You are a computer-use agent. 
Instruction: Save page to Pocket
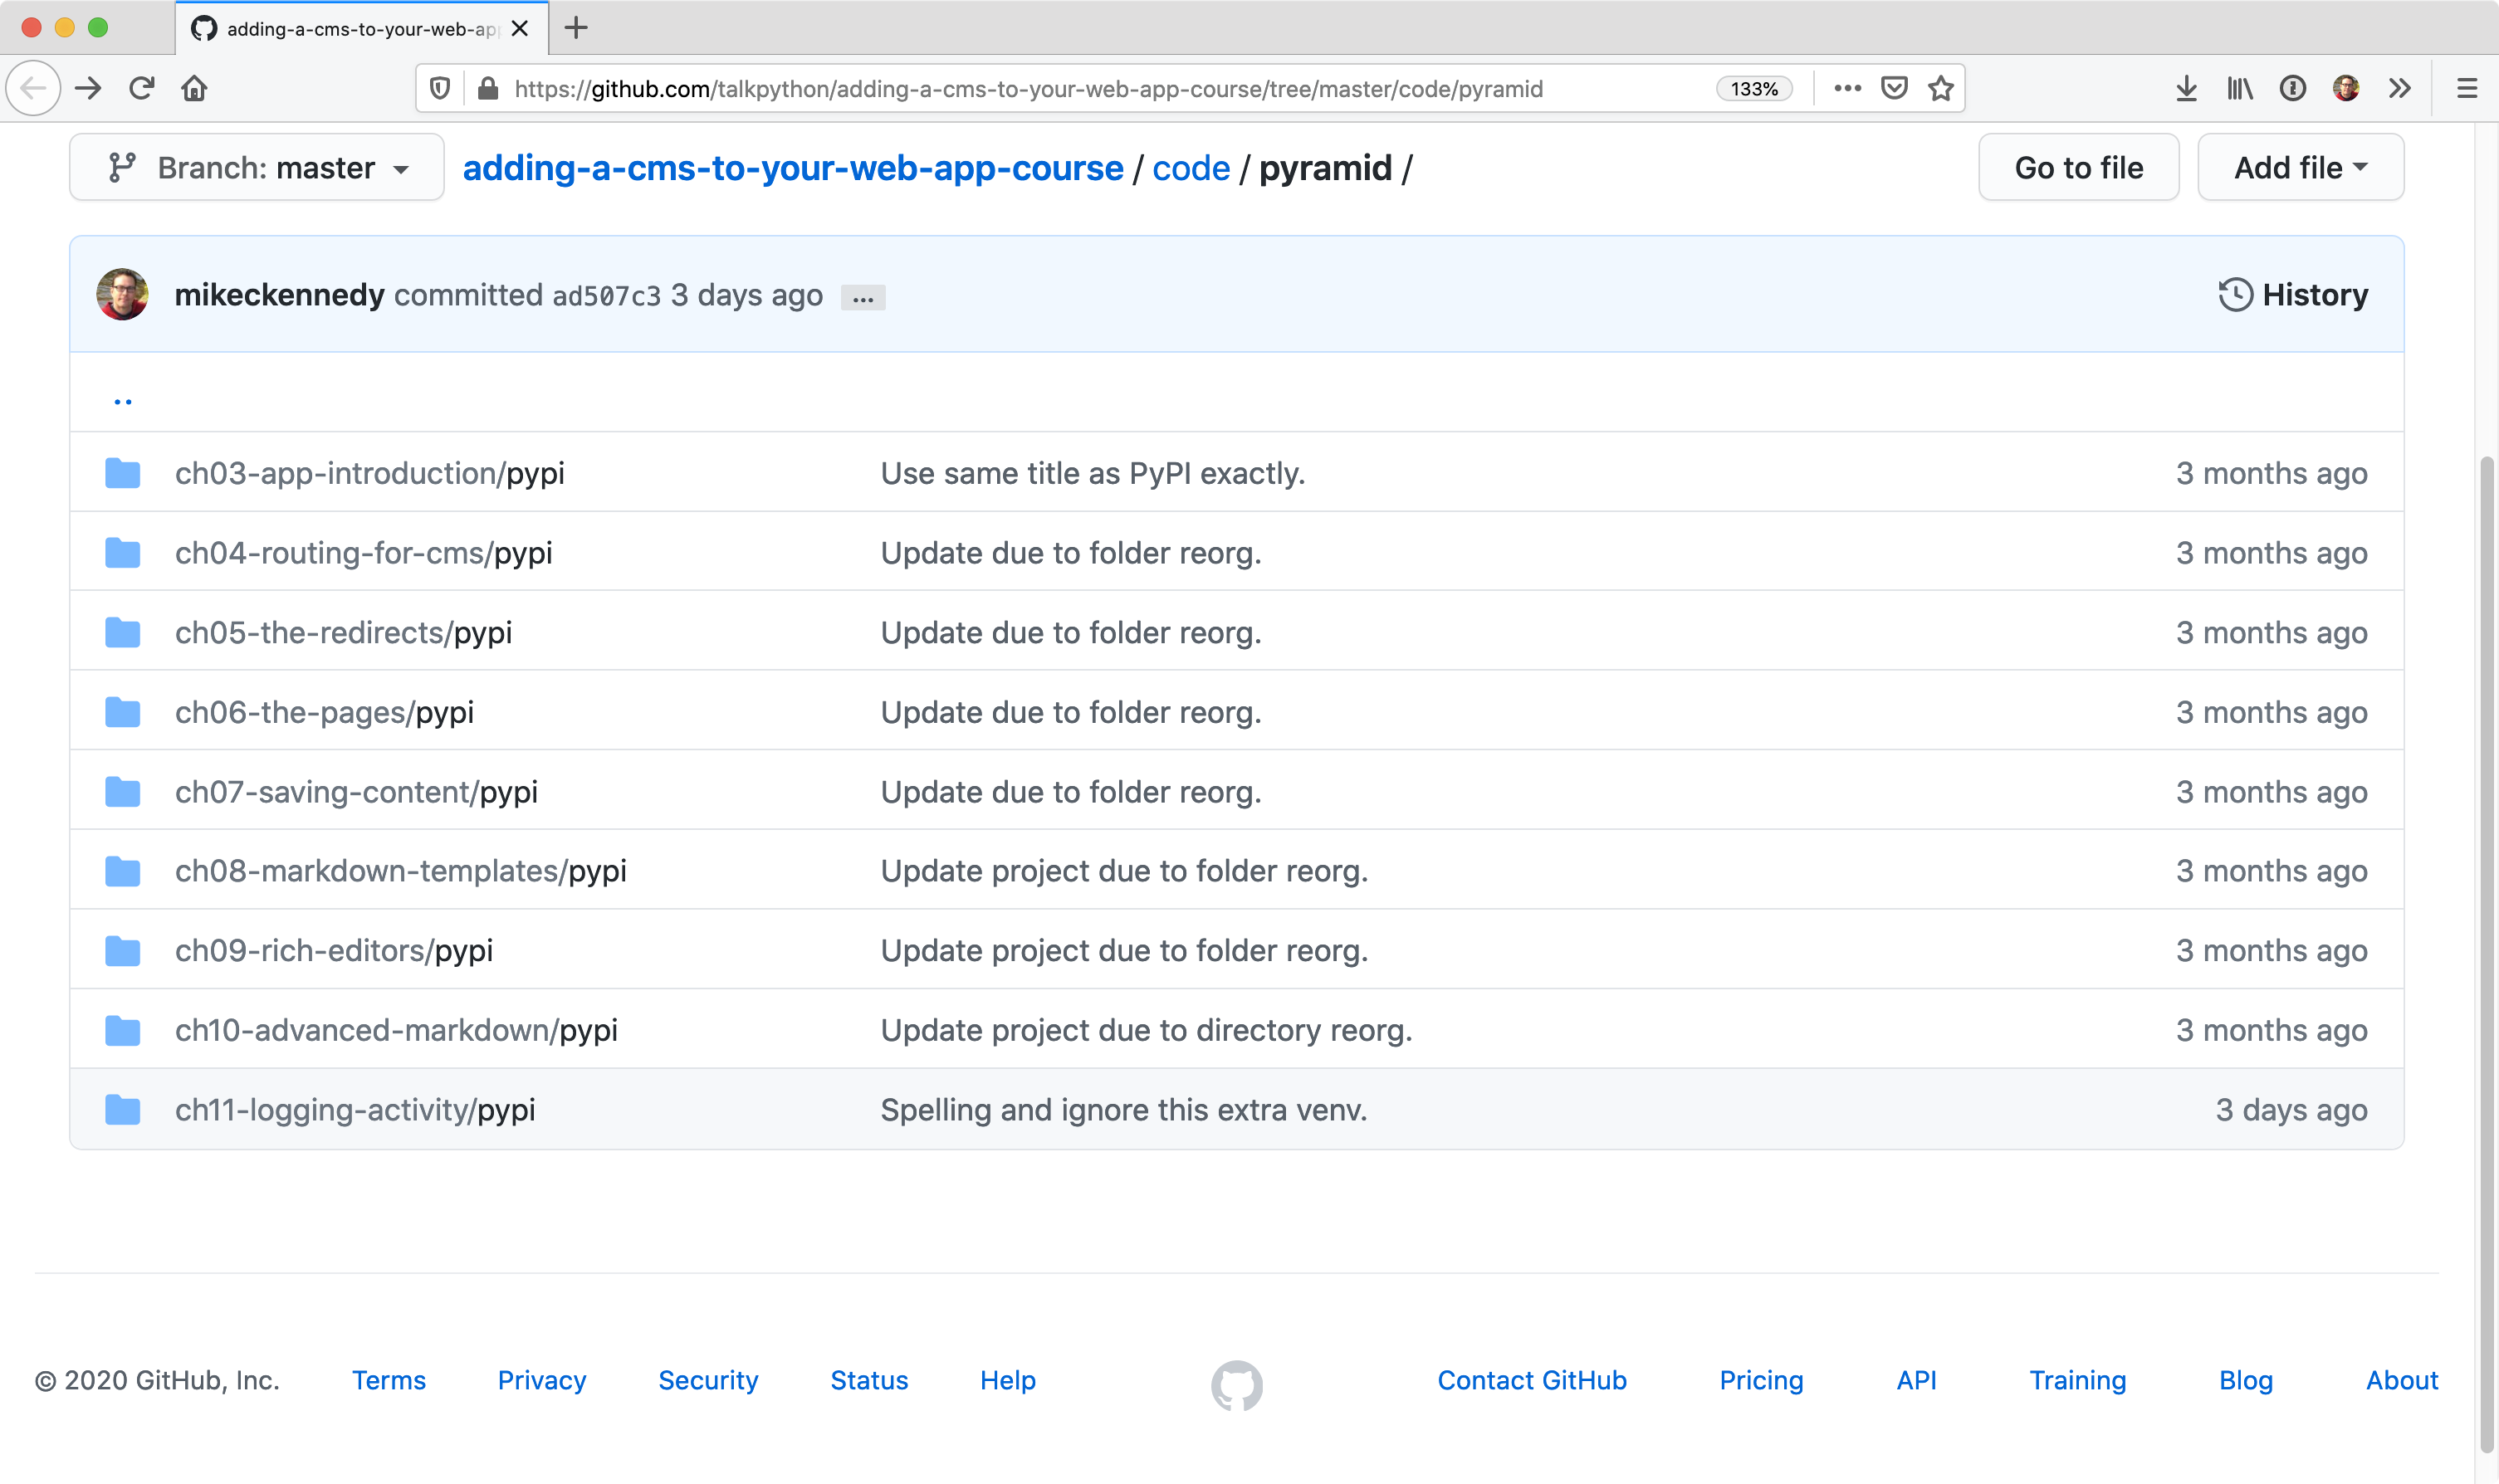click(x=1894, y=88)
